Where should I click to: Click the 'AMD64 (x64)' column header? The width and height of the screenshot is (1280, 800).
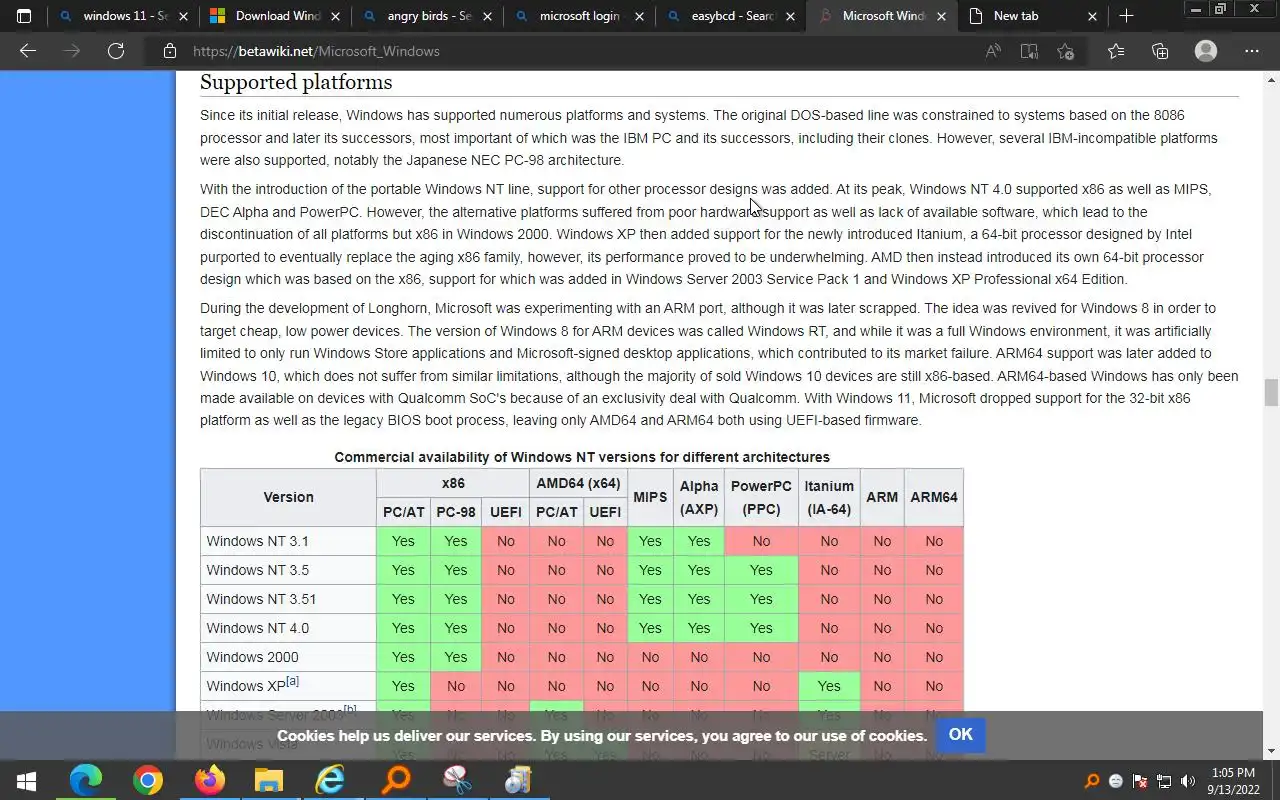click(x=578, y=483)
